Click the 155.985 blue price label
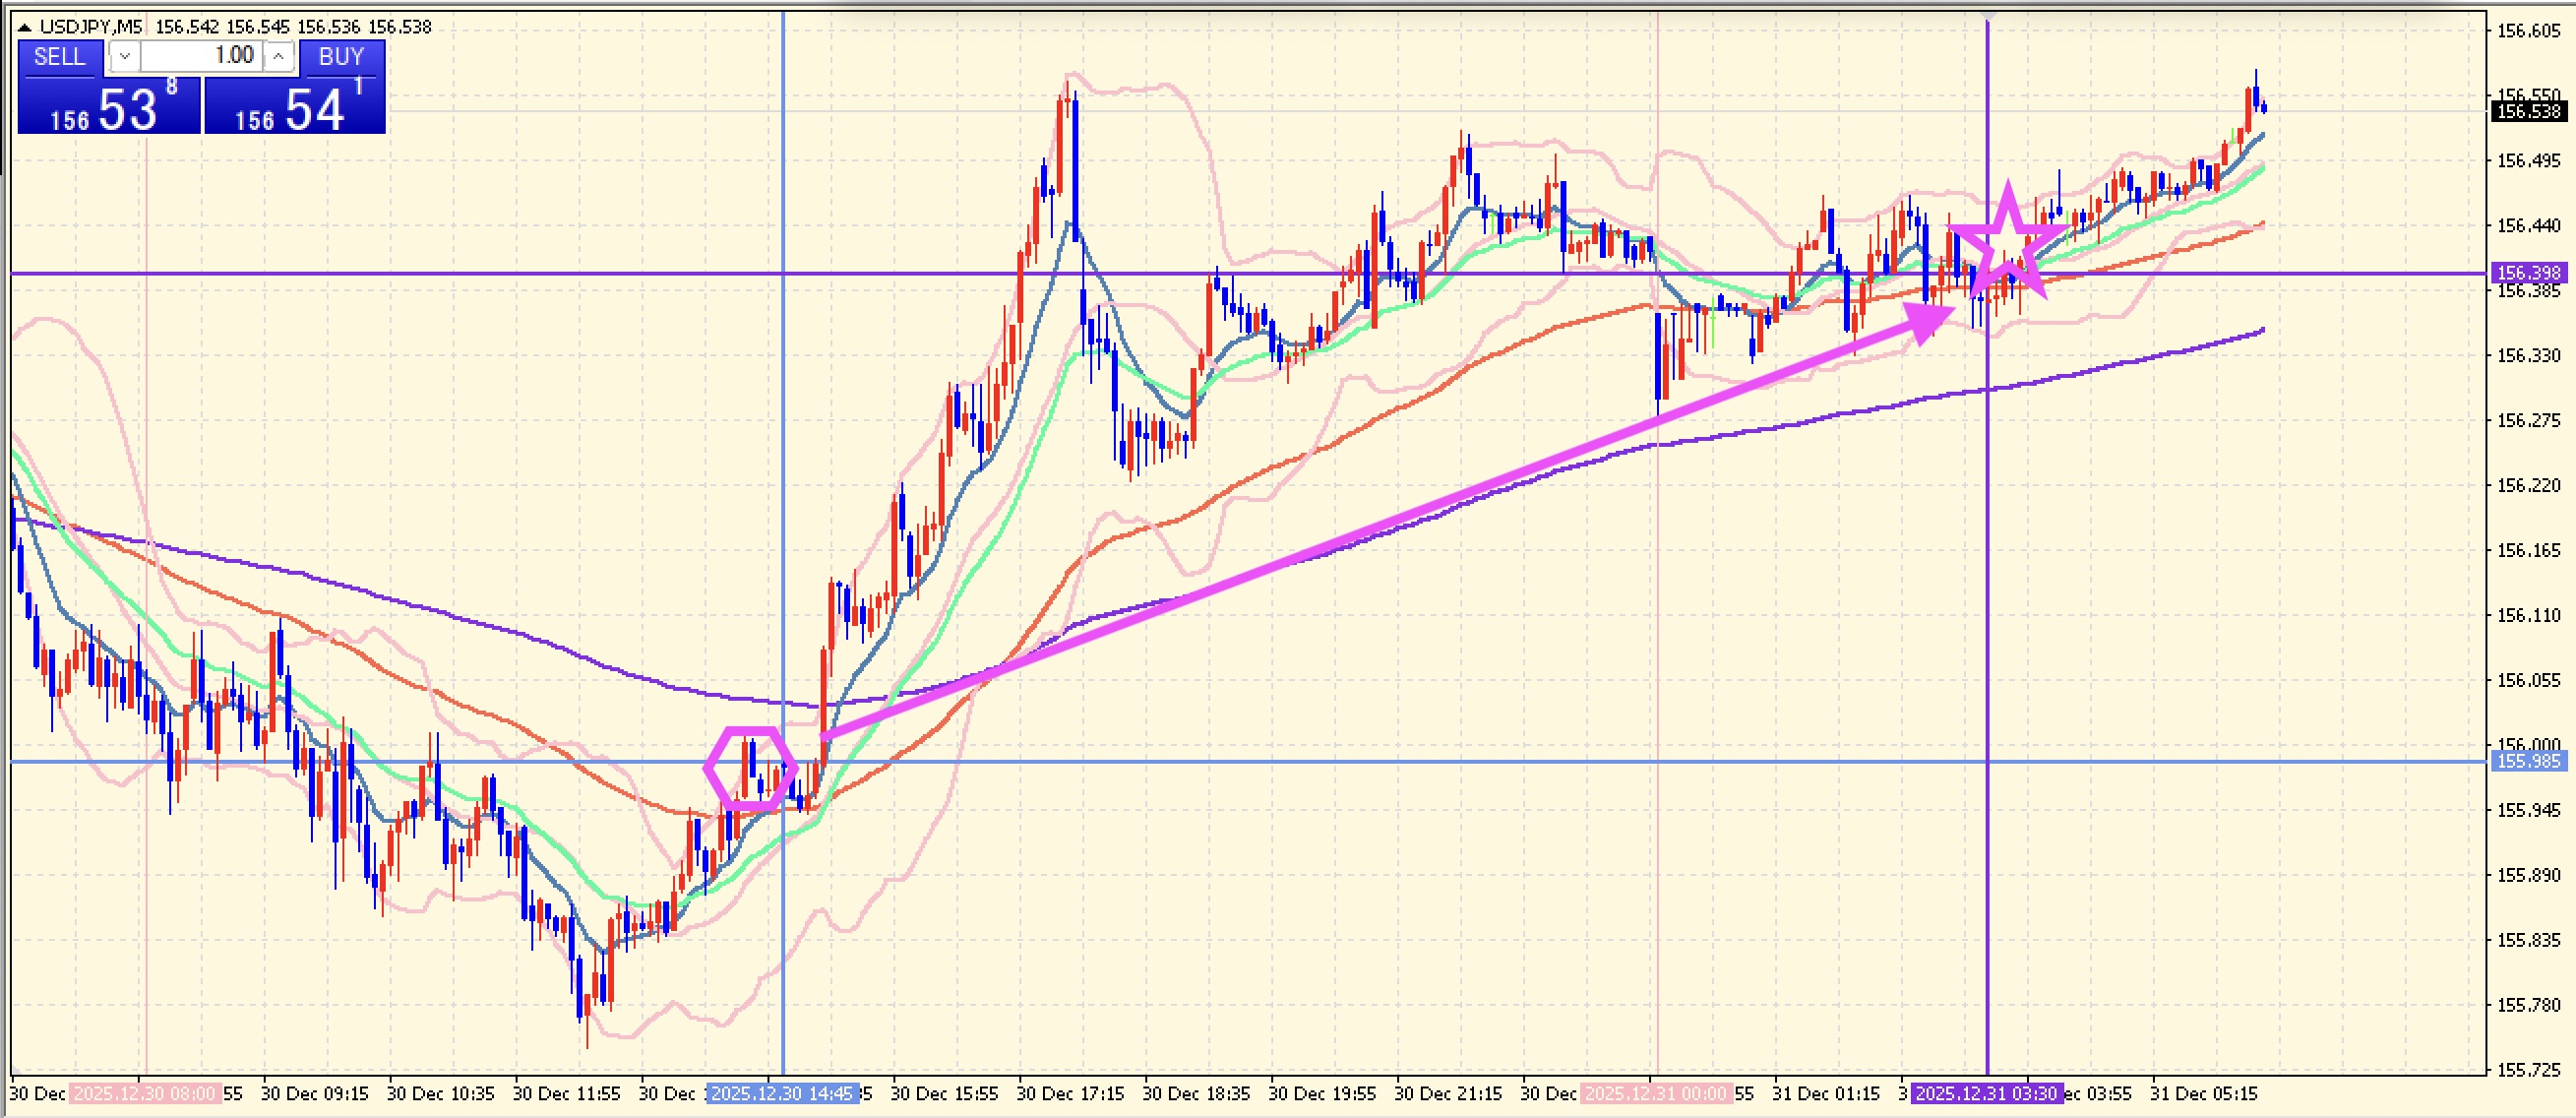 (x=2528, y=762)
